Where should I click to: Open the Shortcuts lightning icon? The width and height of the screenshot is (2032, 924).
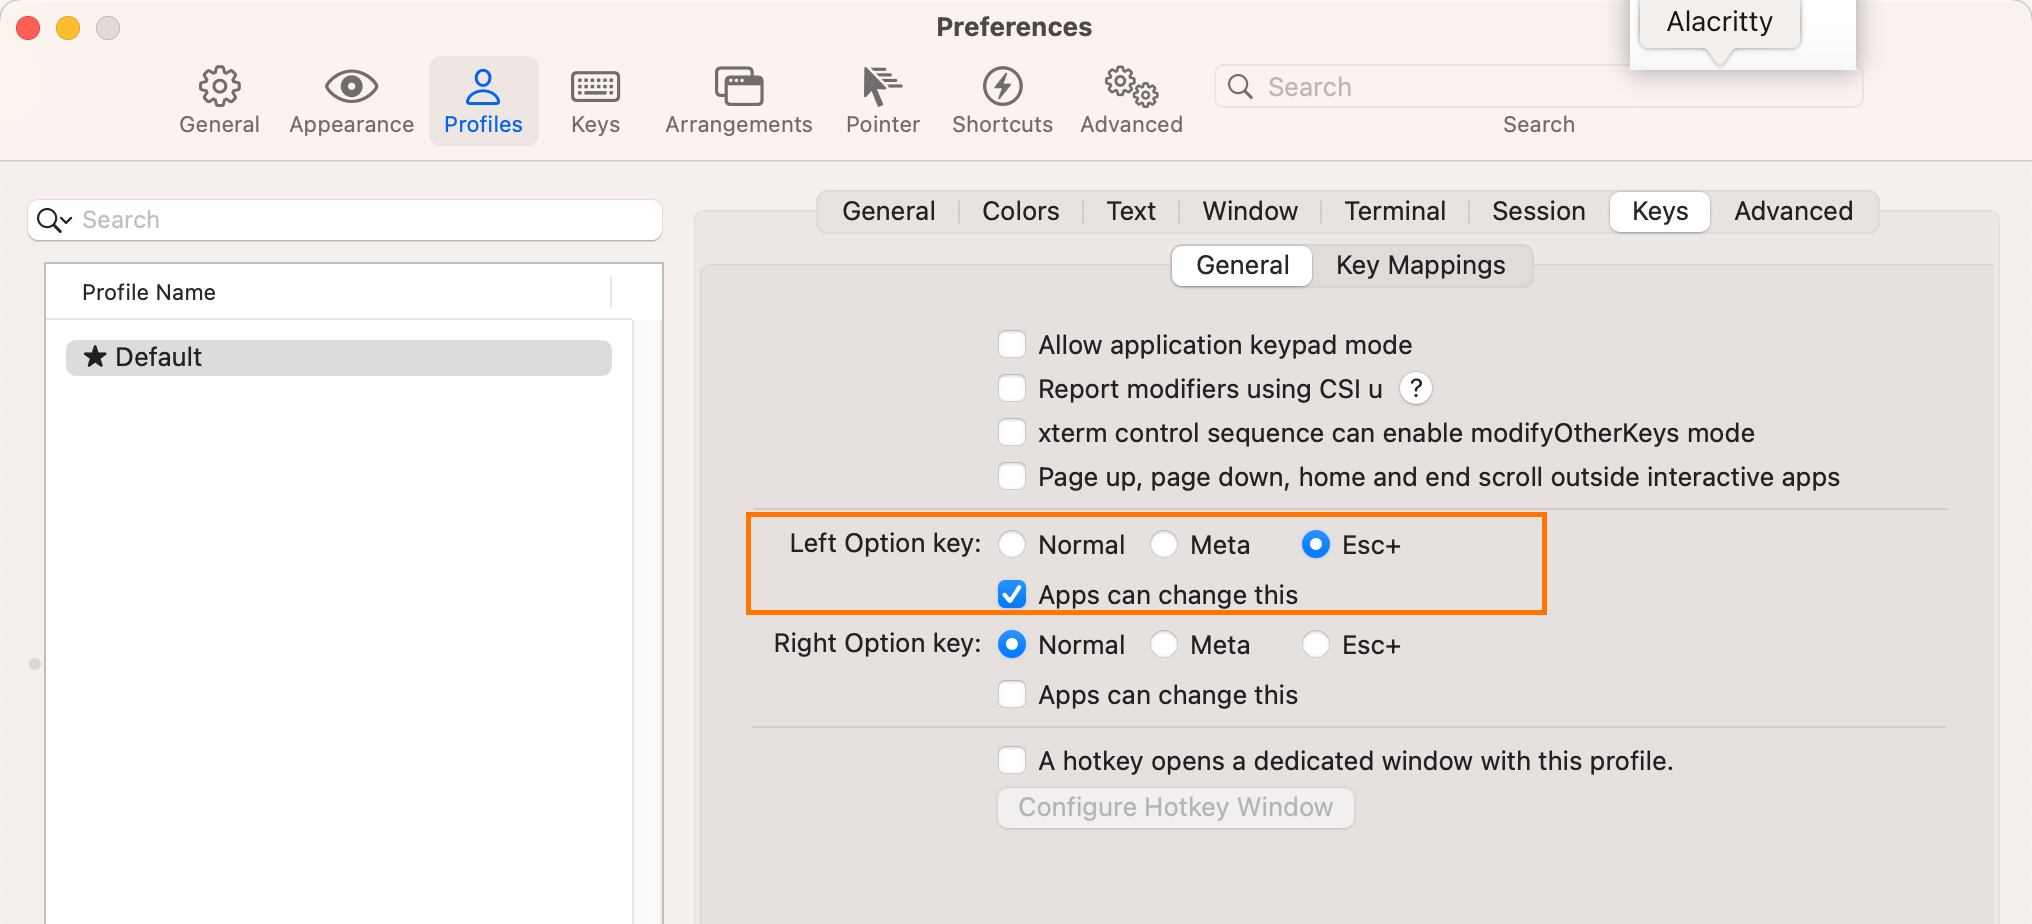[x=1002, y=88]
